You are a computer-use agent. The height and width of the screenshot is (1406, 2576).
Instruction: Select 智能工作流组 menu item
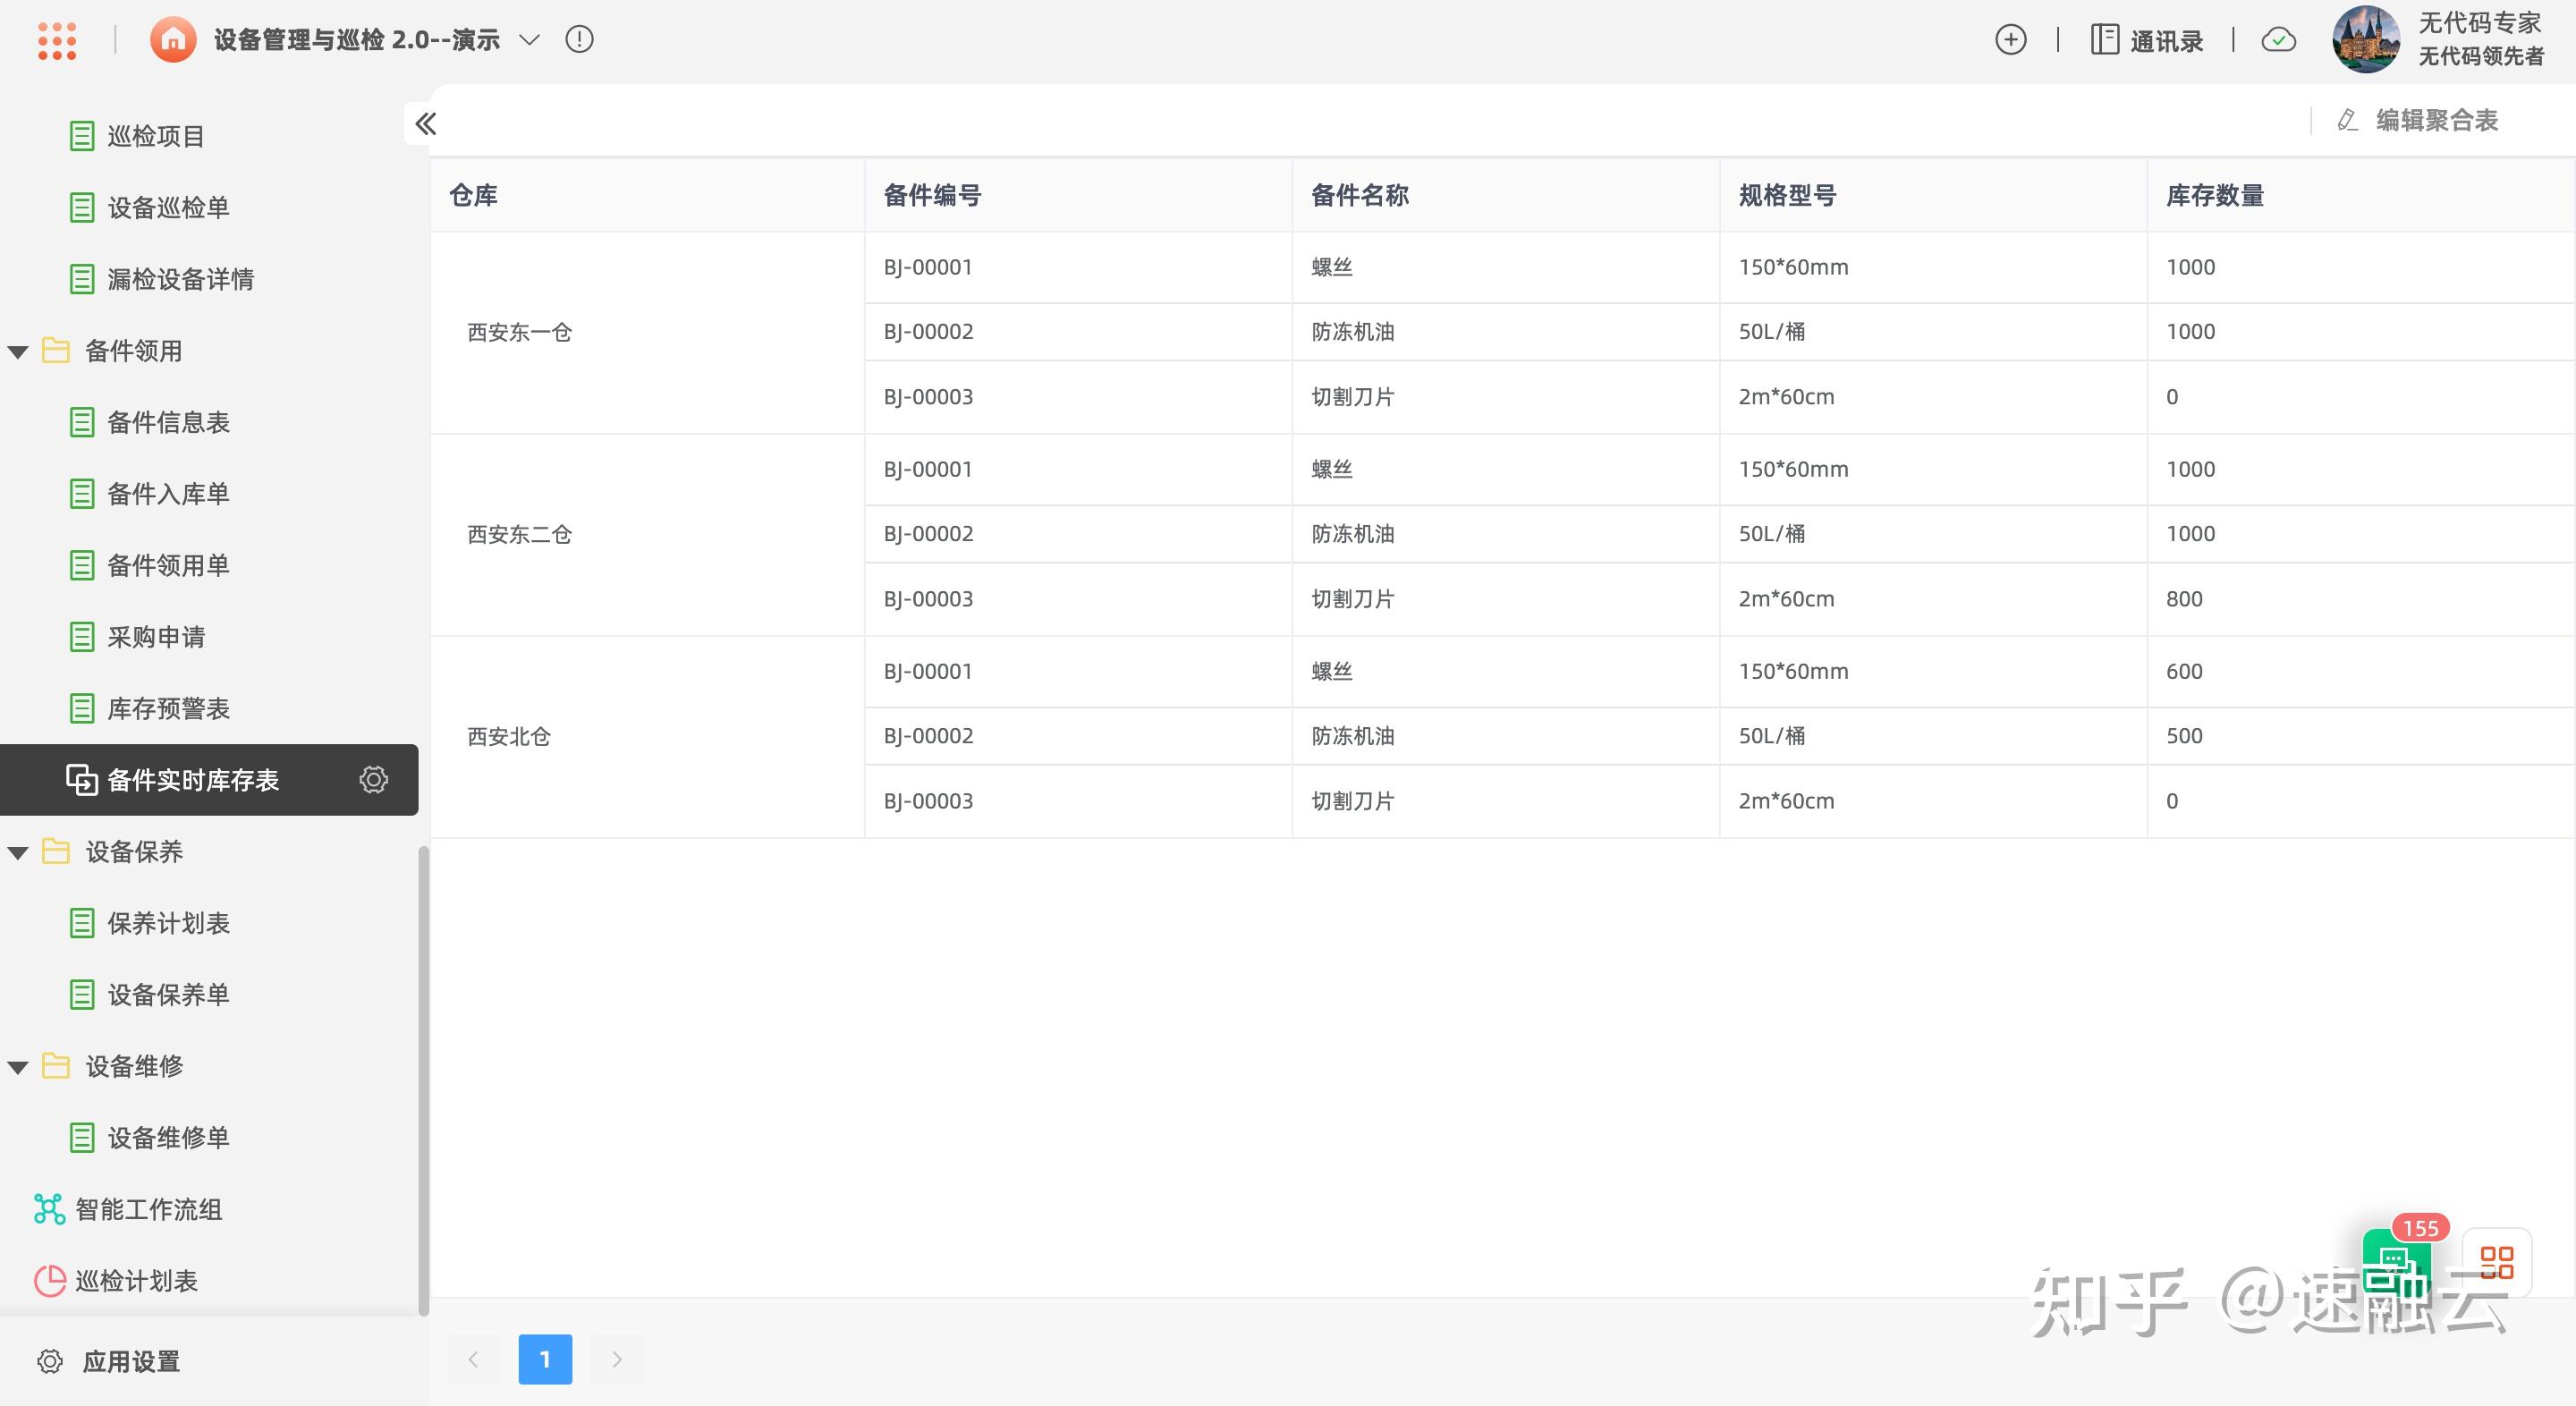(148, 1210)
